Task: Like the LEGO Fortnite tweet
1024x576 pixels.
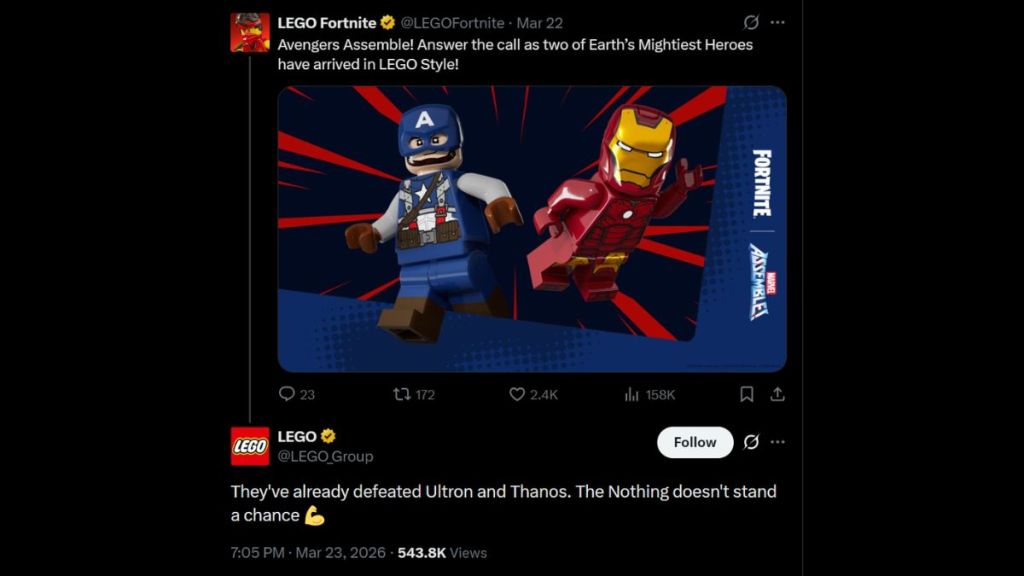Action: tap(520, 394)
